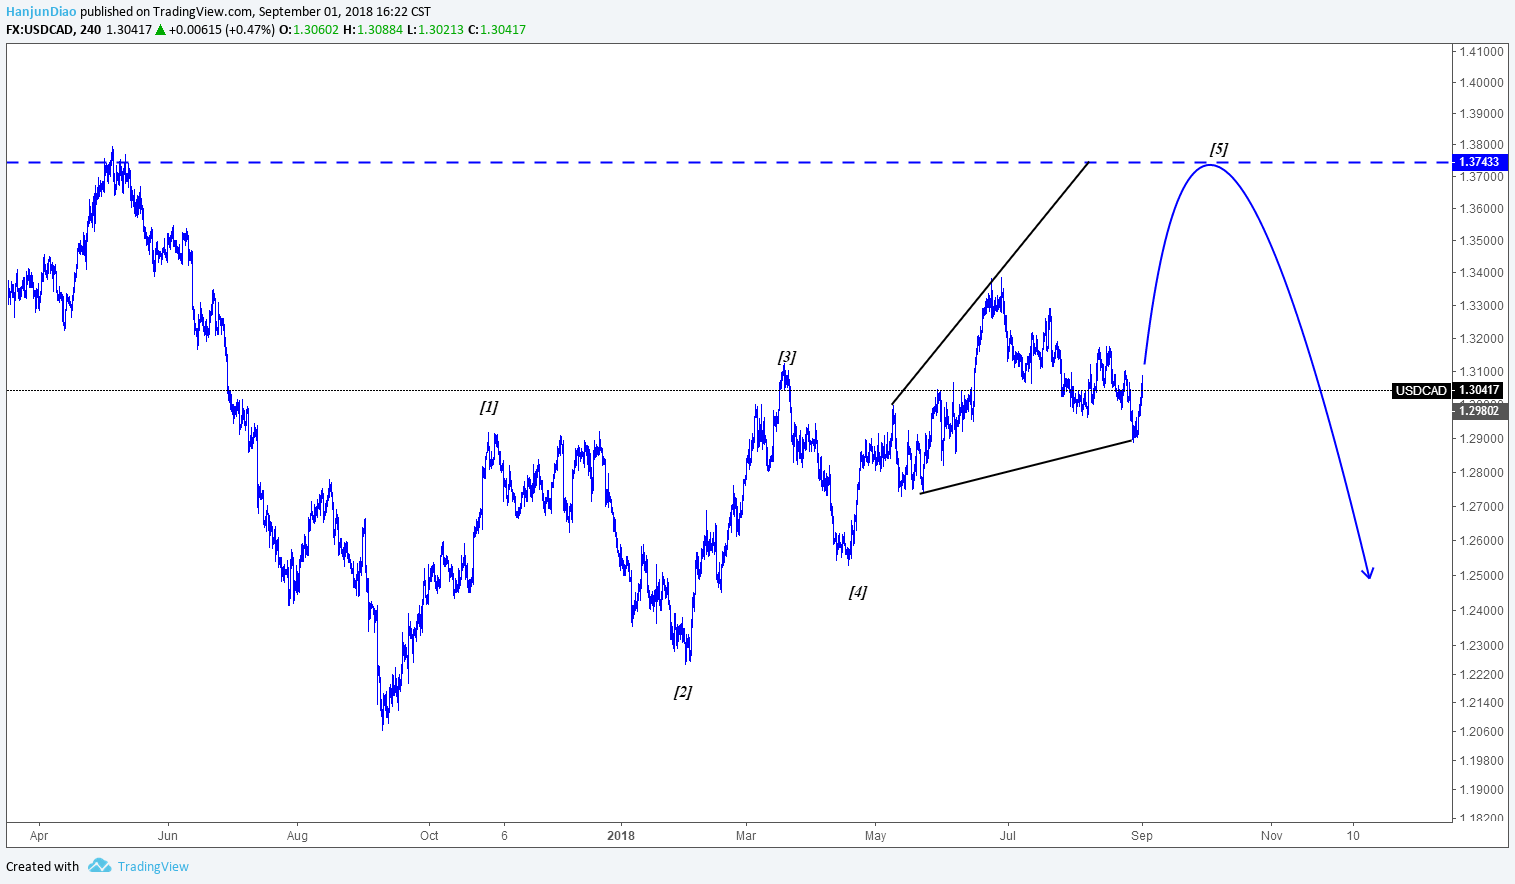
Task: Click the 1.33000 price axis label
Action: [x=1481, y=306]
